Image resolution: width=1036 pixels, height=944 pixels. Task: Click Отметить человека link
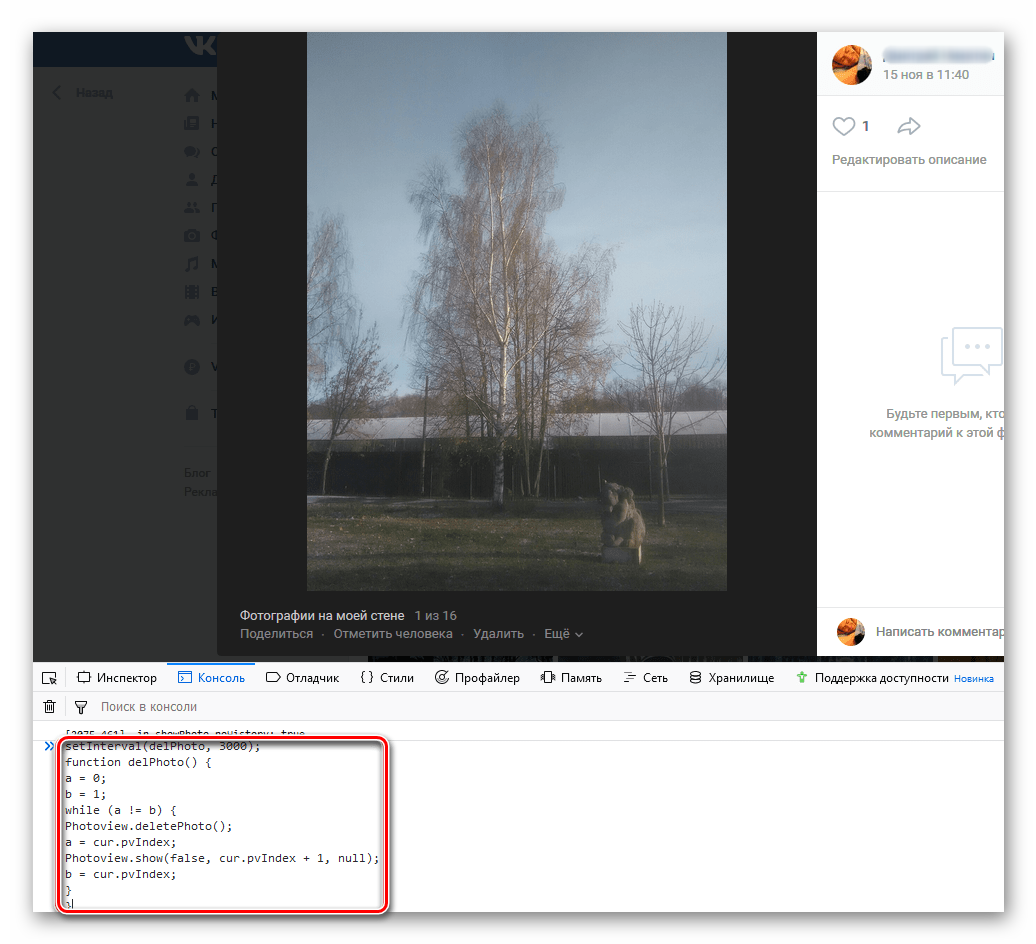coord(393,634)
